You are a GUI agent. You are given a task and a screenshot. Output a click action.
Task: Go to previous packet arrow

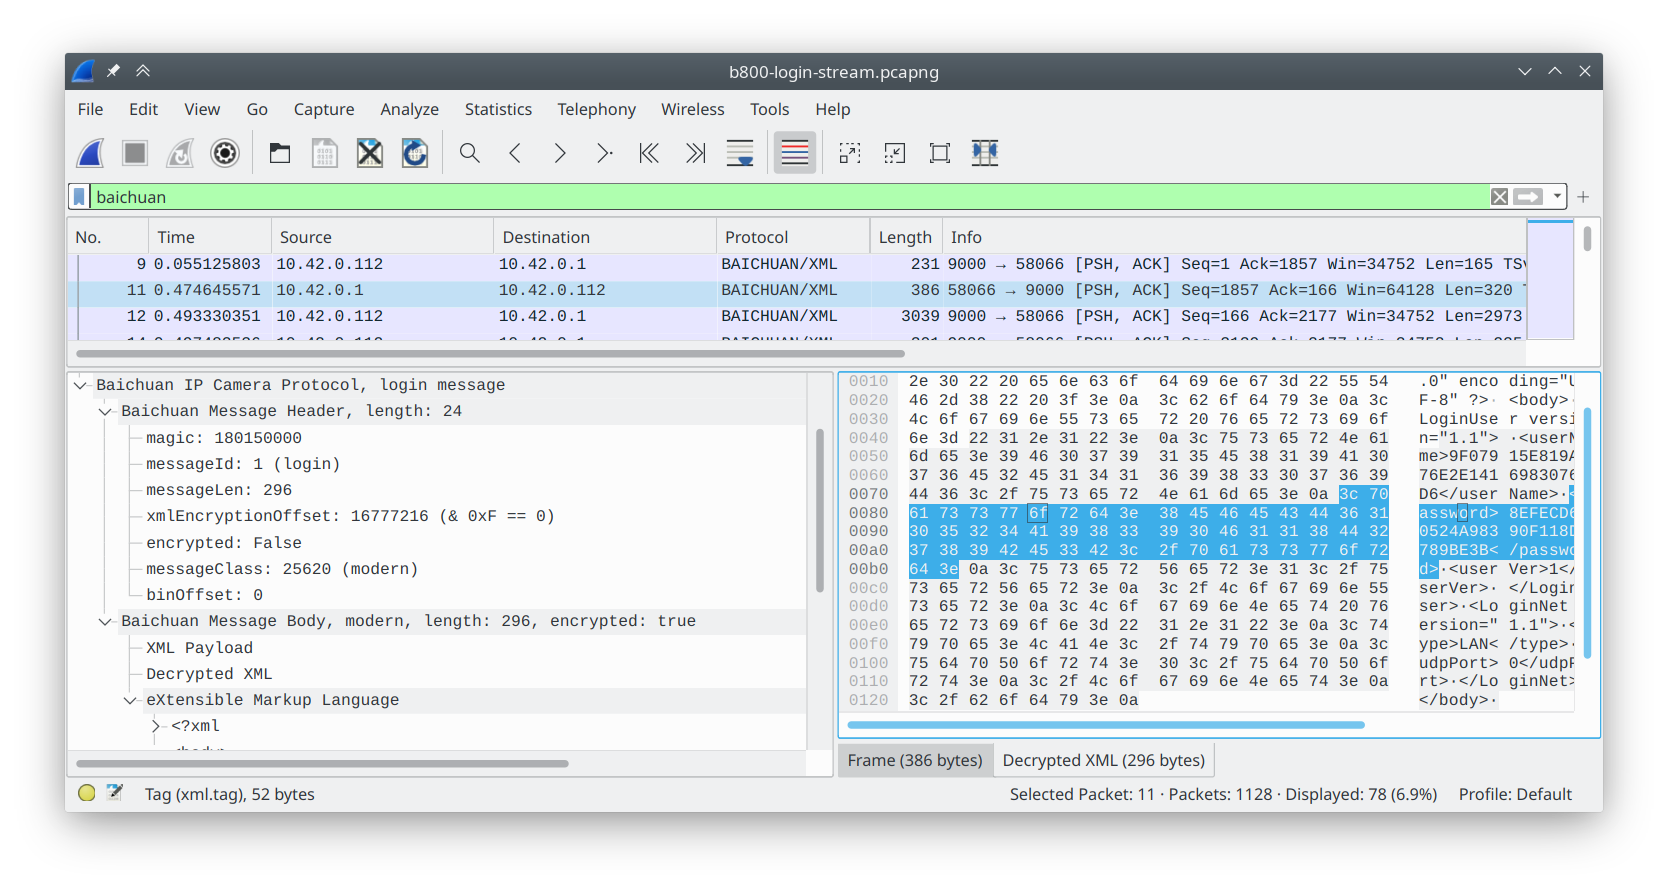tap(515, 153)
